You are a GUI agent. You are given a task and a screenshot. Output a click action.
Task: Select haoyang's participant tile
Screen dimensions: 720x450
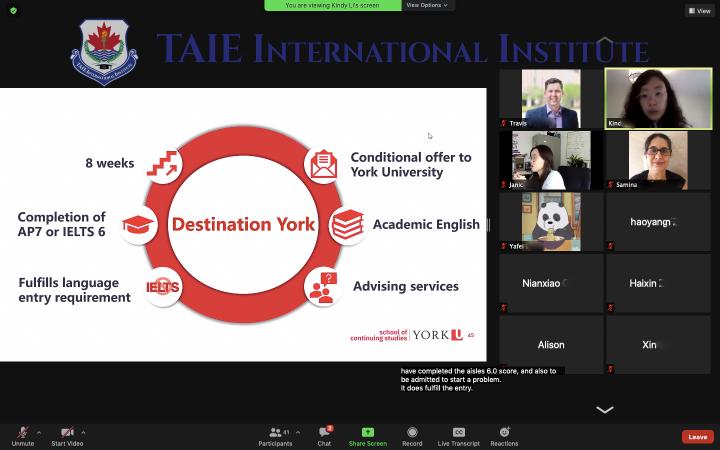pos(658,222)
